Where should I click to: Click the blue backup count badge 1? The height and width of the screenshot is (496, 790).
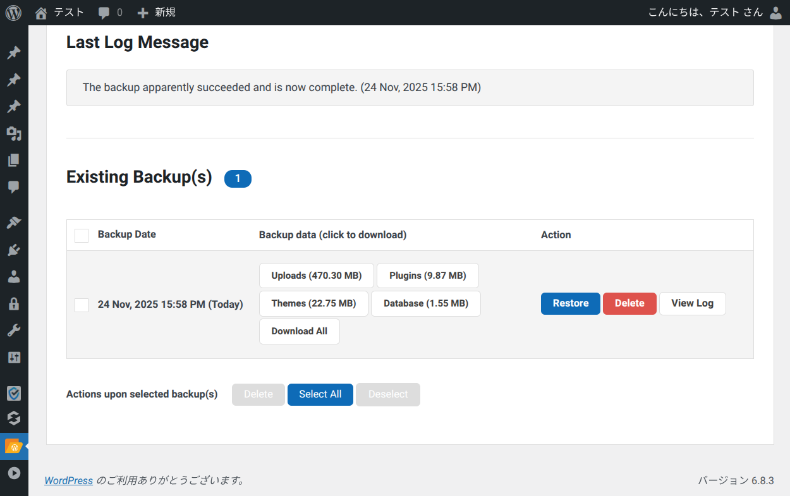(x=238, y=178)
